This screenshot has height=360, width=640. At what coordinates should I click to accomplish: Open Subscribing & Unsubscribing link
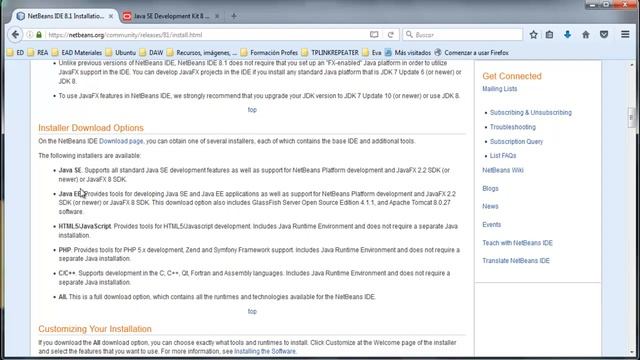point(531,113)
